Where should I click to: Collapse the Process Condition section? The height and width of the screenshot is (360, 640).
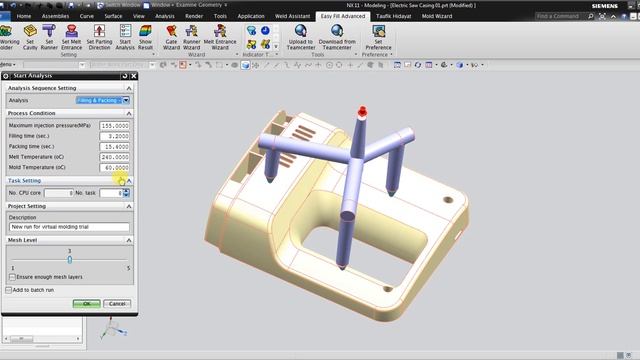pos(129,113)
